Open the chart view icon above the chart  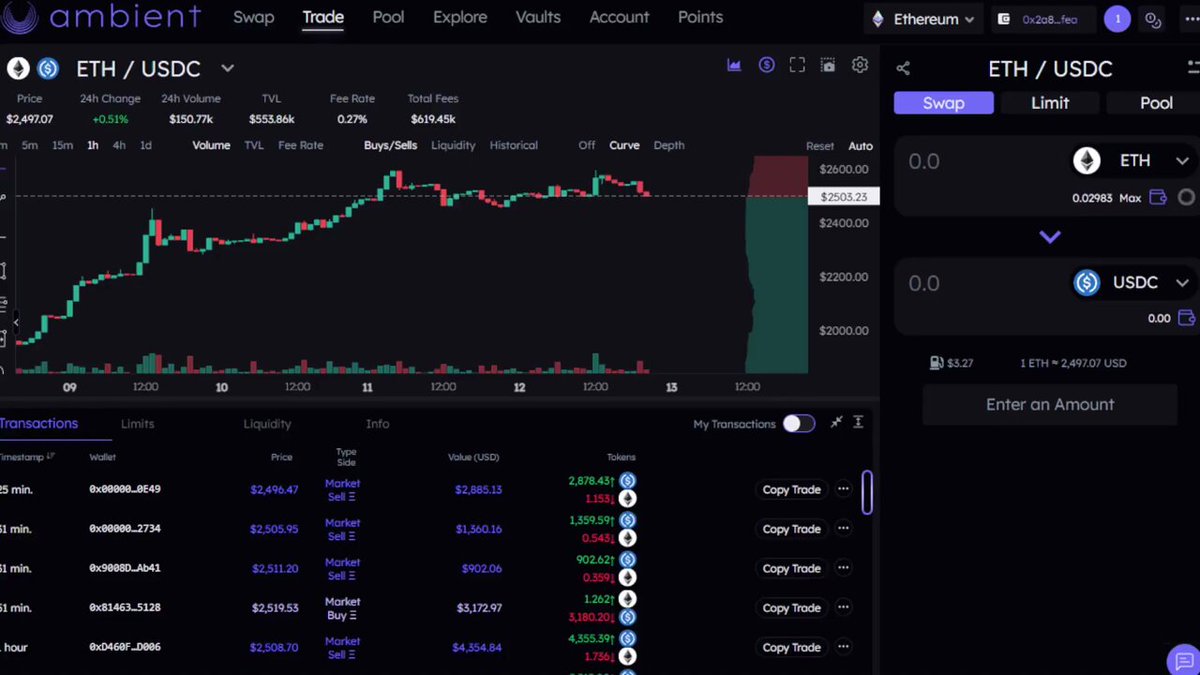734,65
